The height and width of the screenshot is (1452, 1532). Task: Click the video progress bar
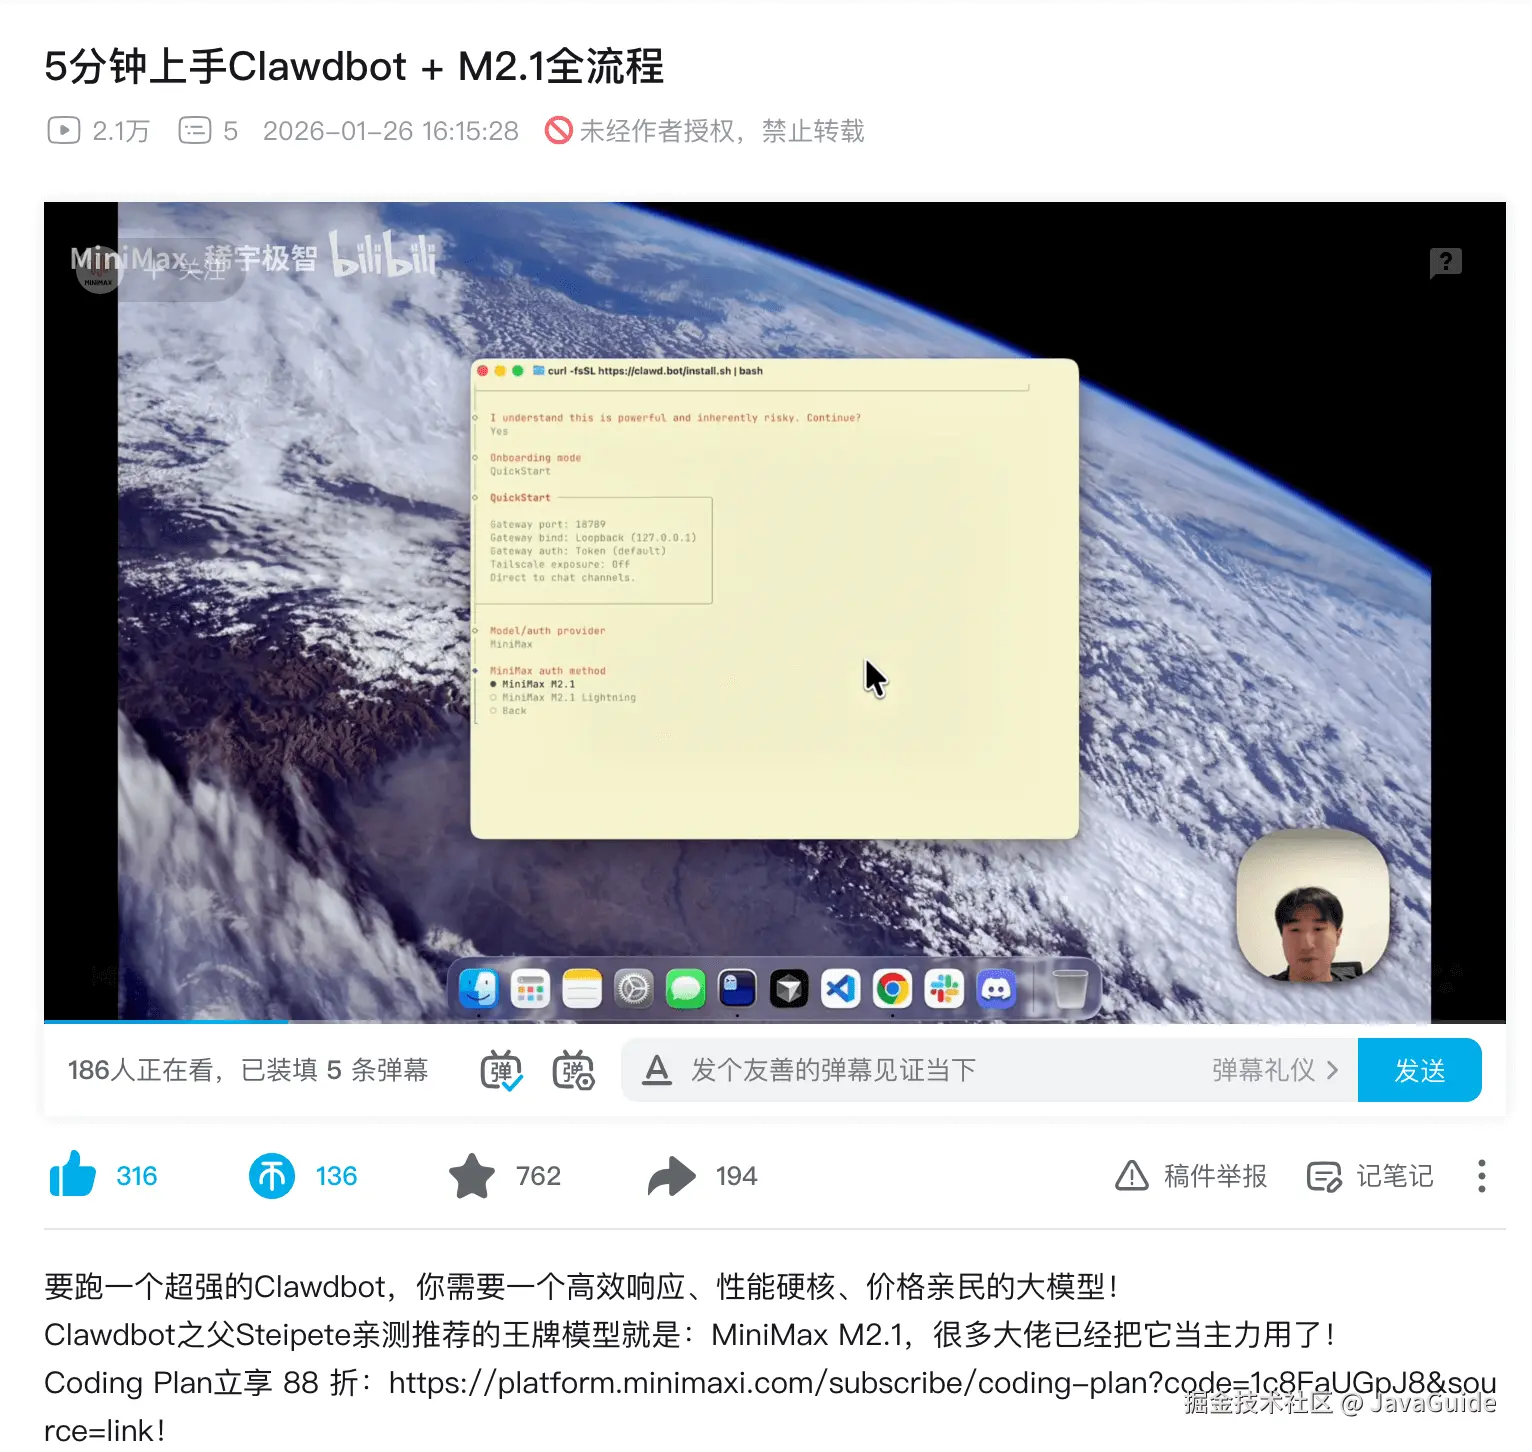coord(775,1022)
